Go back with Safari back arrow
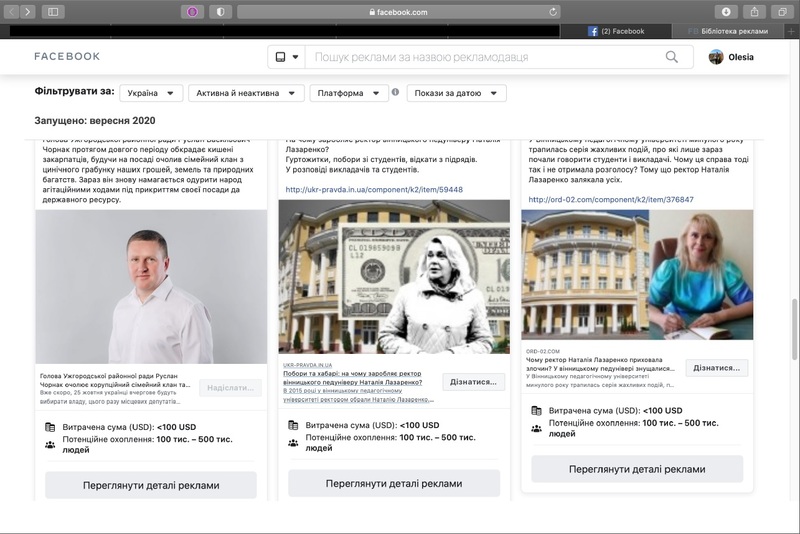 [12, 11]
